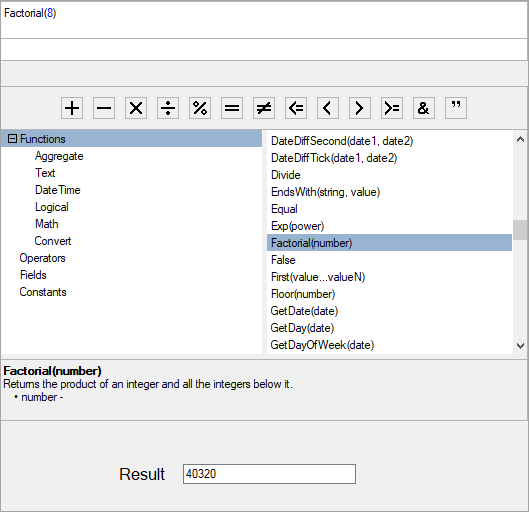Select the Divide list entry

point(389,175)
